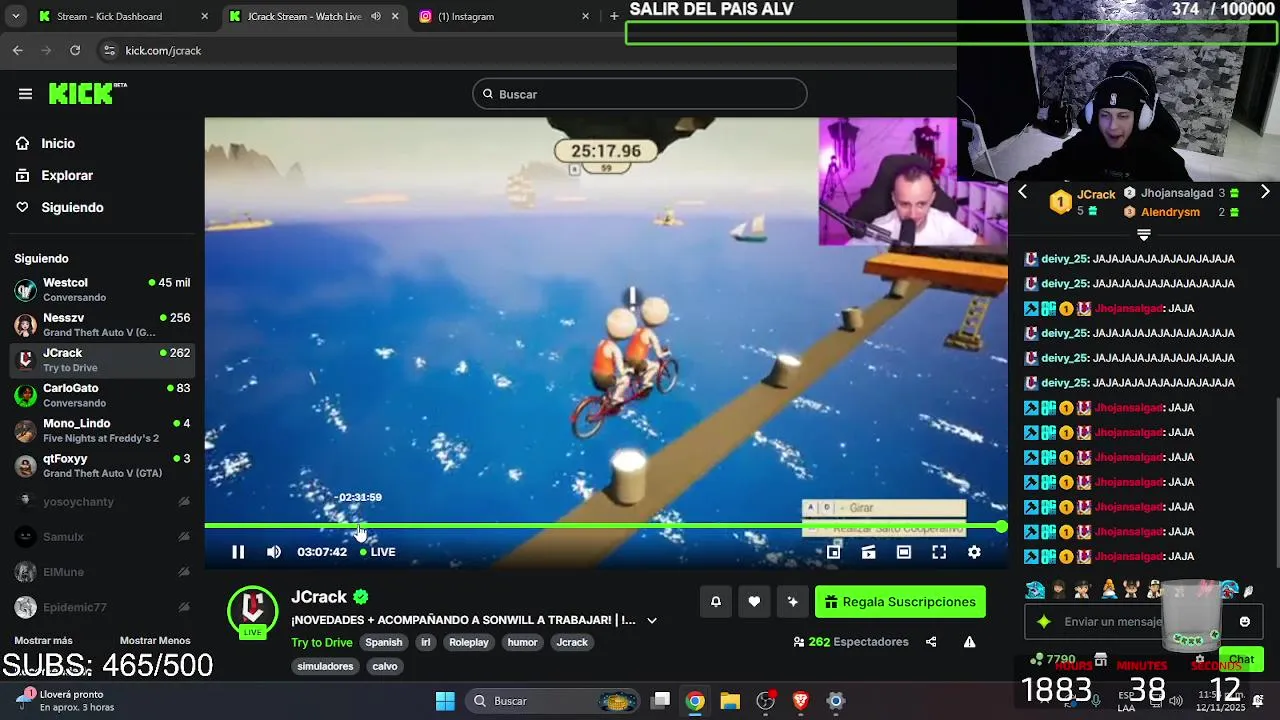Screen dimensions: 1280x720
Task: Open the clip creation icon
Action: point(868,552)
